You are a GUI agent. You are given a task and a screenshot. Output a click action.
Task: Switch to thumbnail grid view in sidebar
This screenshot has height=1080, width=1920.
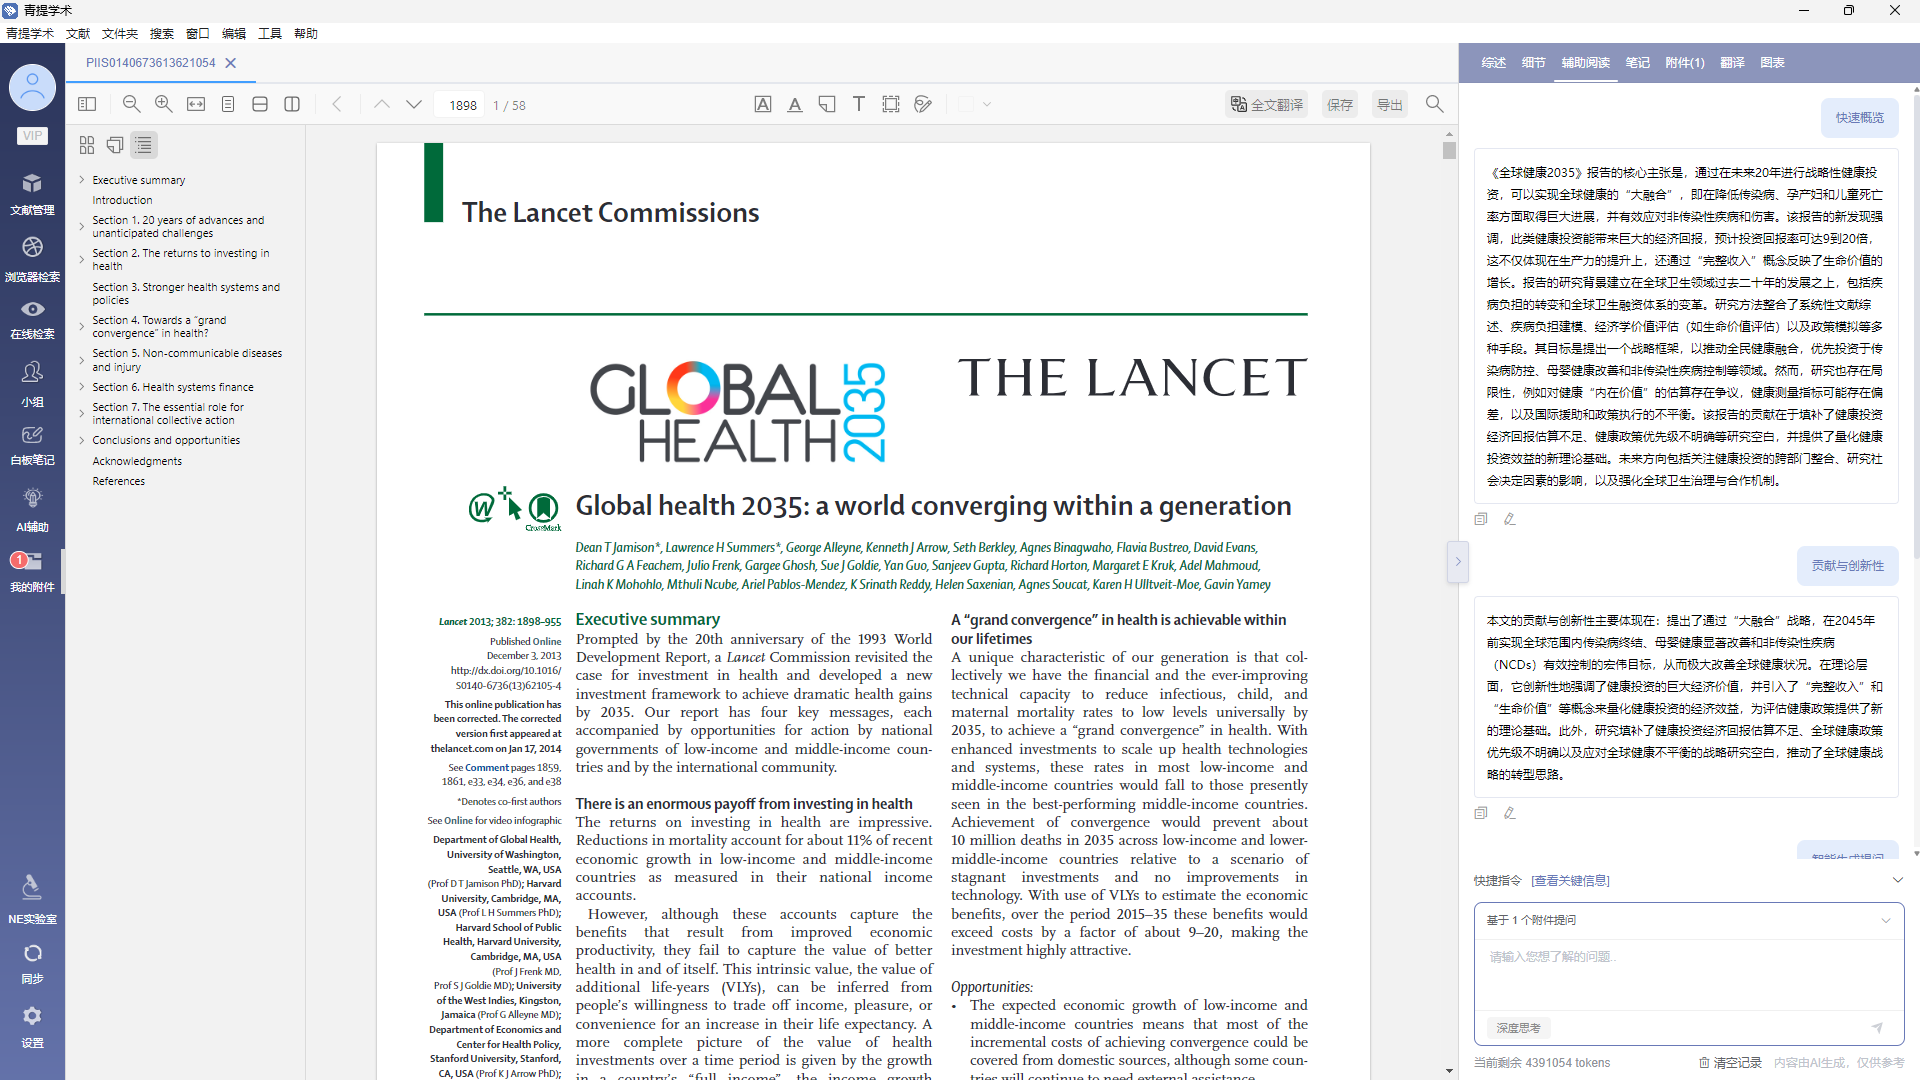[x=87, y=145]
